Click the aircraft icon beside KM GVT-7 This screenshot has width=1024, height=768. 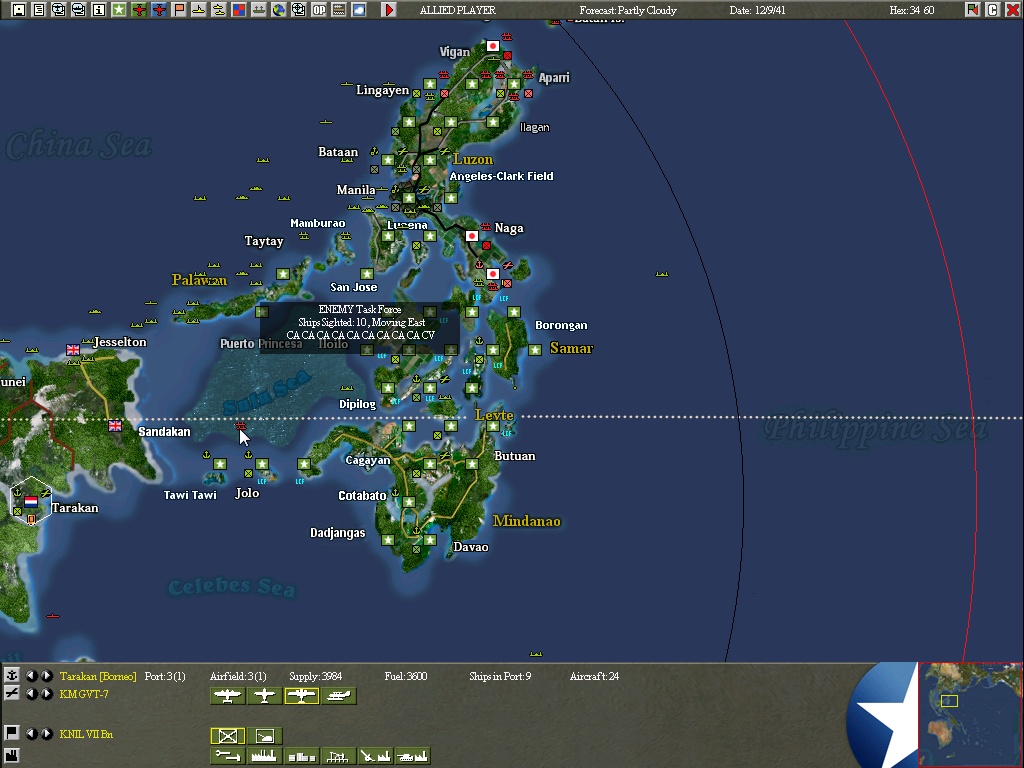click(11, 694)
